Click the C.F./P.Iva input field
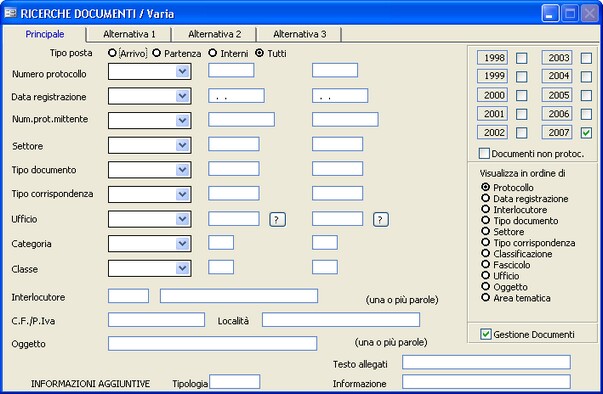This screenshot has width=603, height=394. pos(157,319)
